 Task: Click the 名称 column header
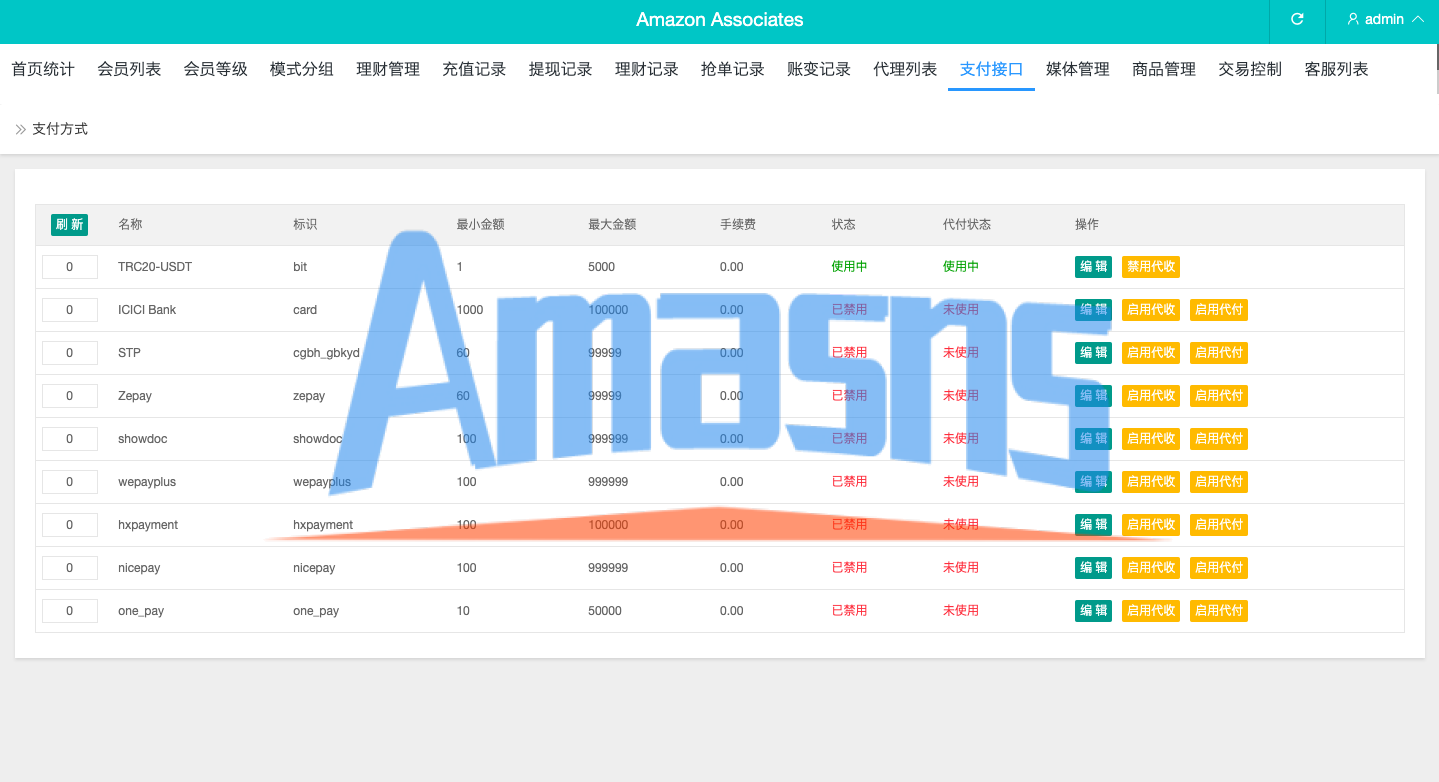coord(130,224)
